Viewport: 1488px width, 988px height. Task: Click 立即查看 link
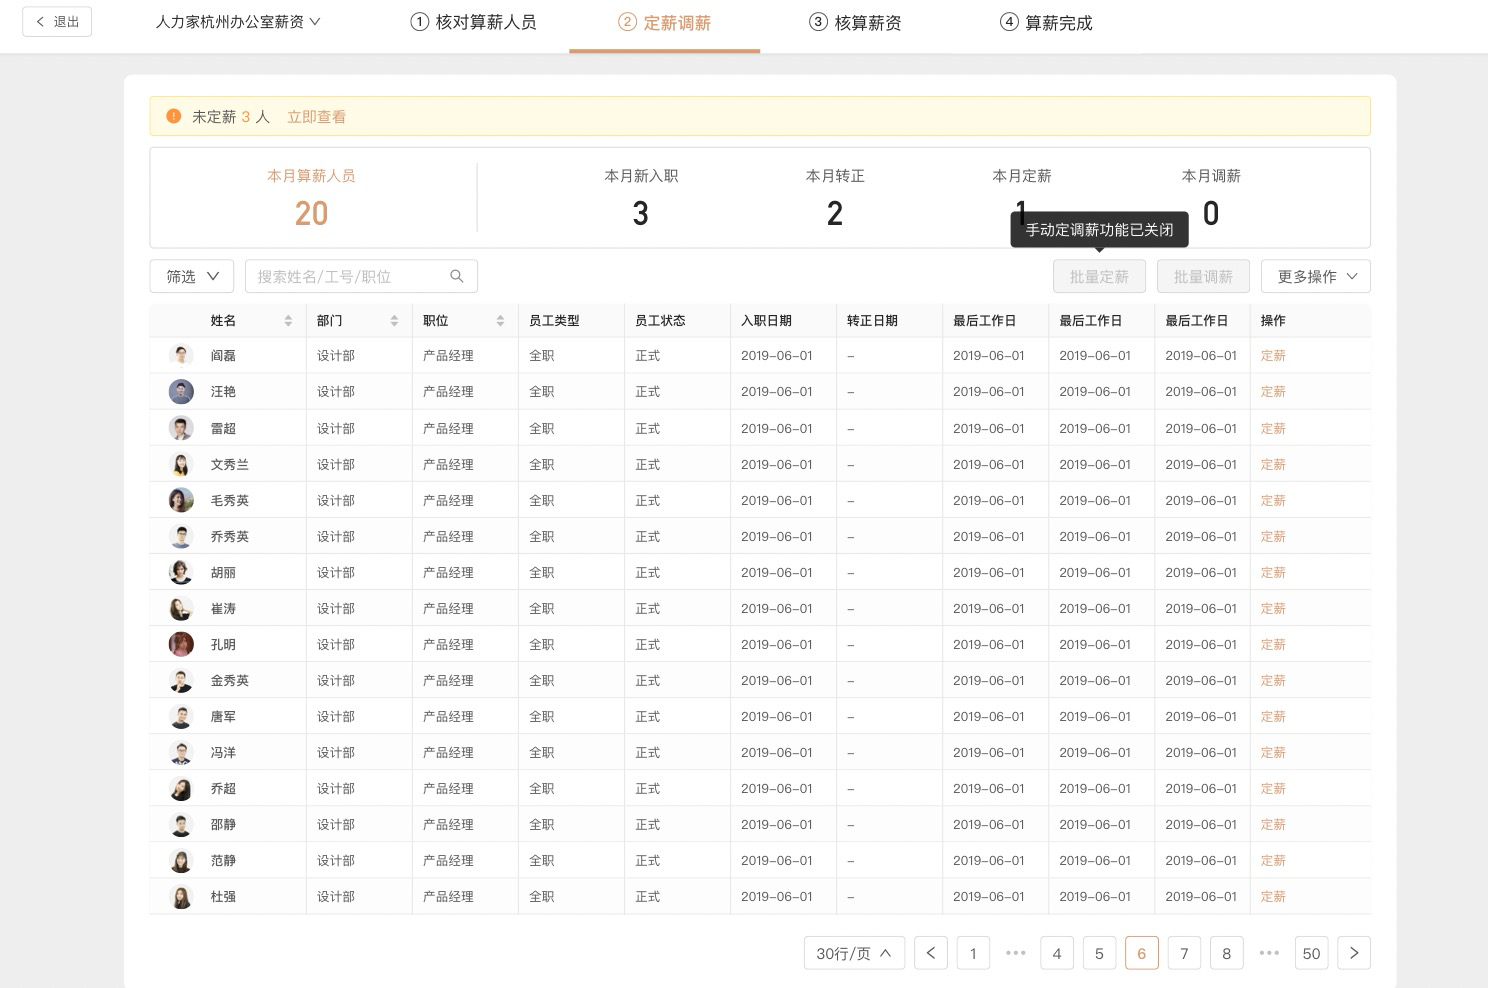316,117
